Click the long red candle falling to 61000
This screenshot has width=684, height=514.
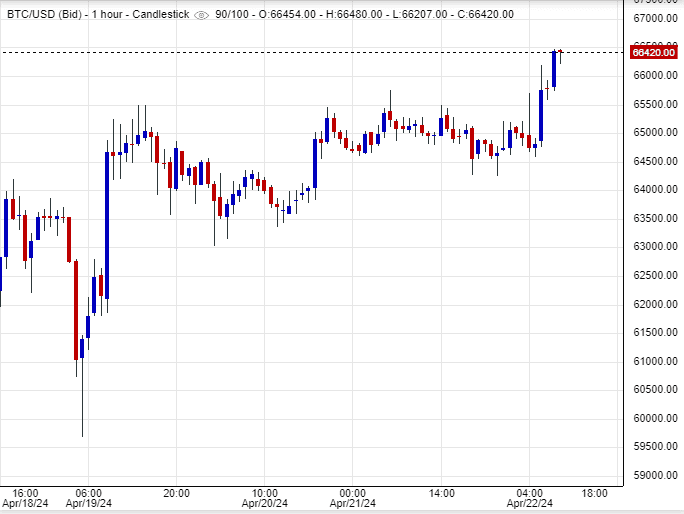(x=76, y=310)
